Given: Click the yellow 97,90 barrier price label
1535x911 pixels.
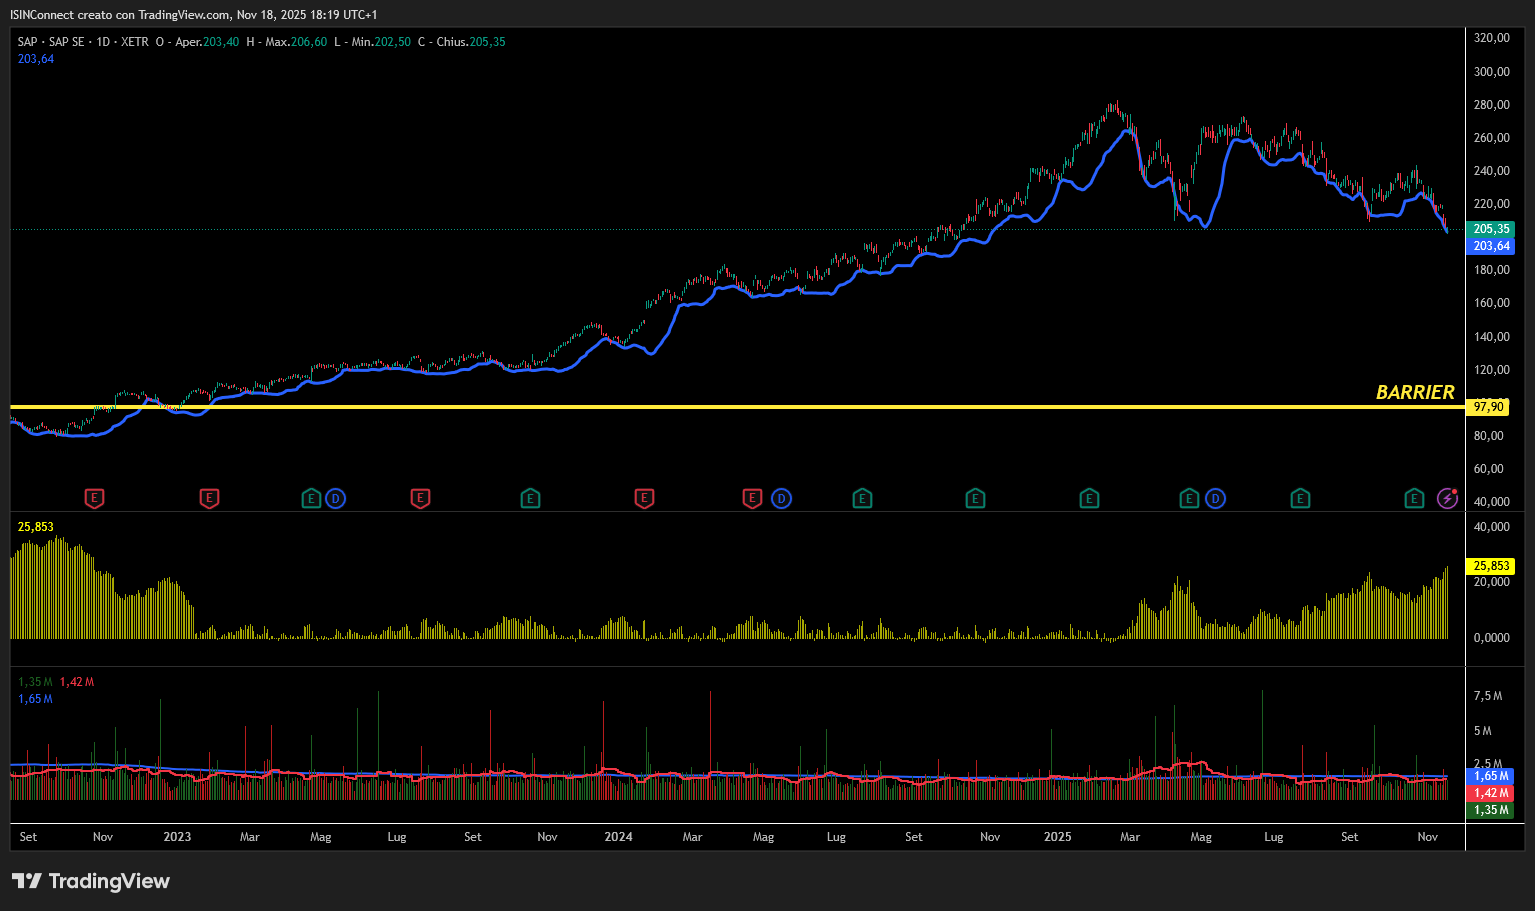Looking at the screenshot, I should tap(1489, 407).
